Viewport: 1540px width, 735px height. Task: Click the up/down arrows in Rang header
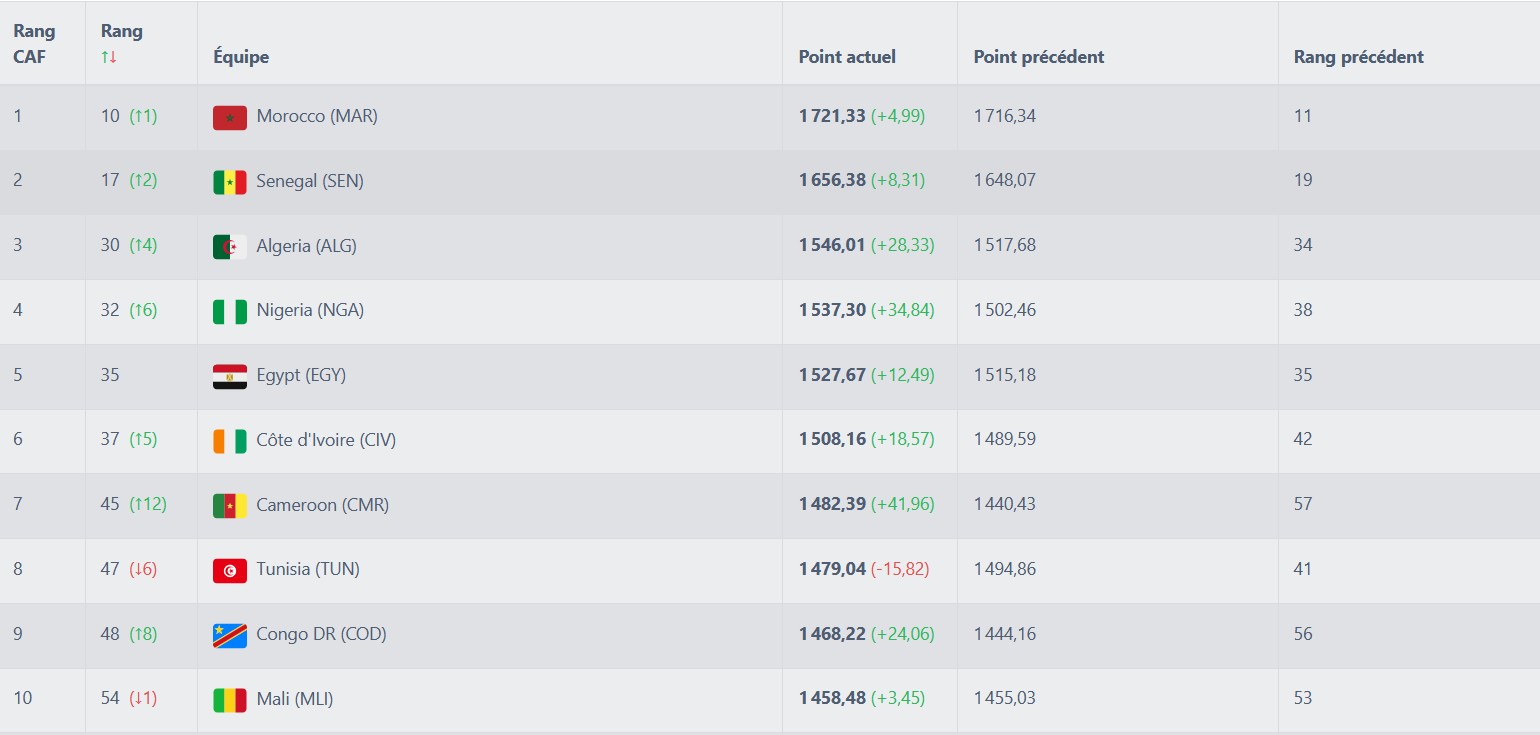109,57
